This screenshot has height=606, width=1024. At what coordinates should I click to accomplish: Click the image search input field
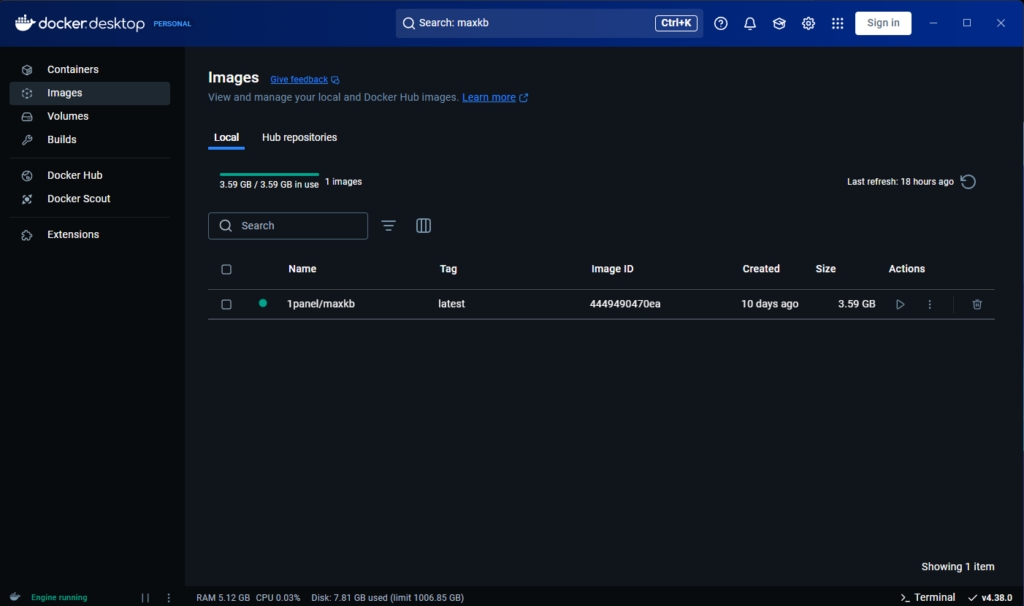(288, 226)
